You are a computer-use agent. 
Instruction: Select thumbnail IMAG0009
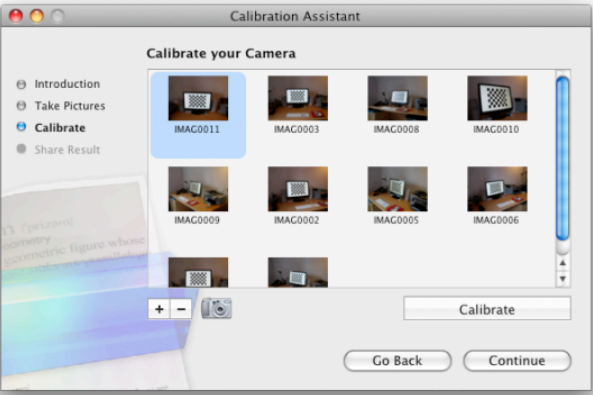point(198,189)
